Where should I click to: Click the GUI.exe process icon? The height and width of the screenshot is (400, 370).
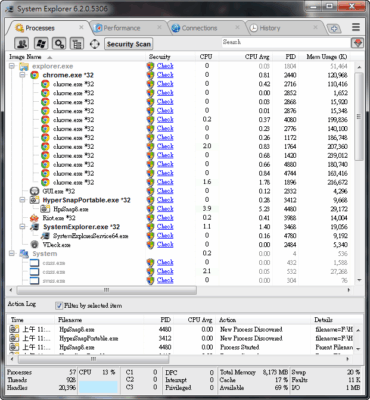[35, 191]
